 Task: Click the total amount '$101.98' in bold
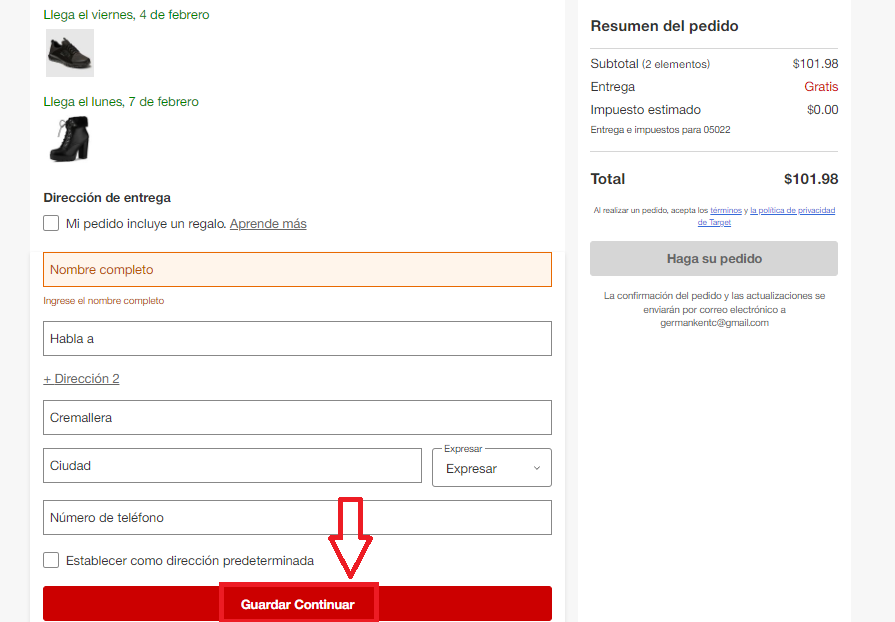(811, 179)
